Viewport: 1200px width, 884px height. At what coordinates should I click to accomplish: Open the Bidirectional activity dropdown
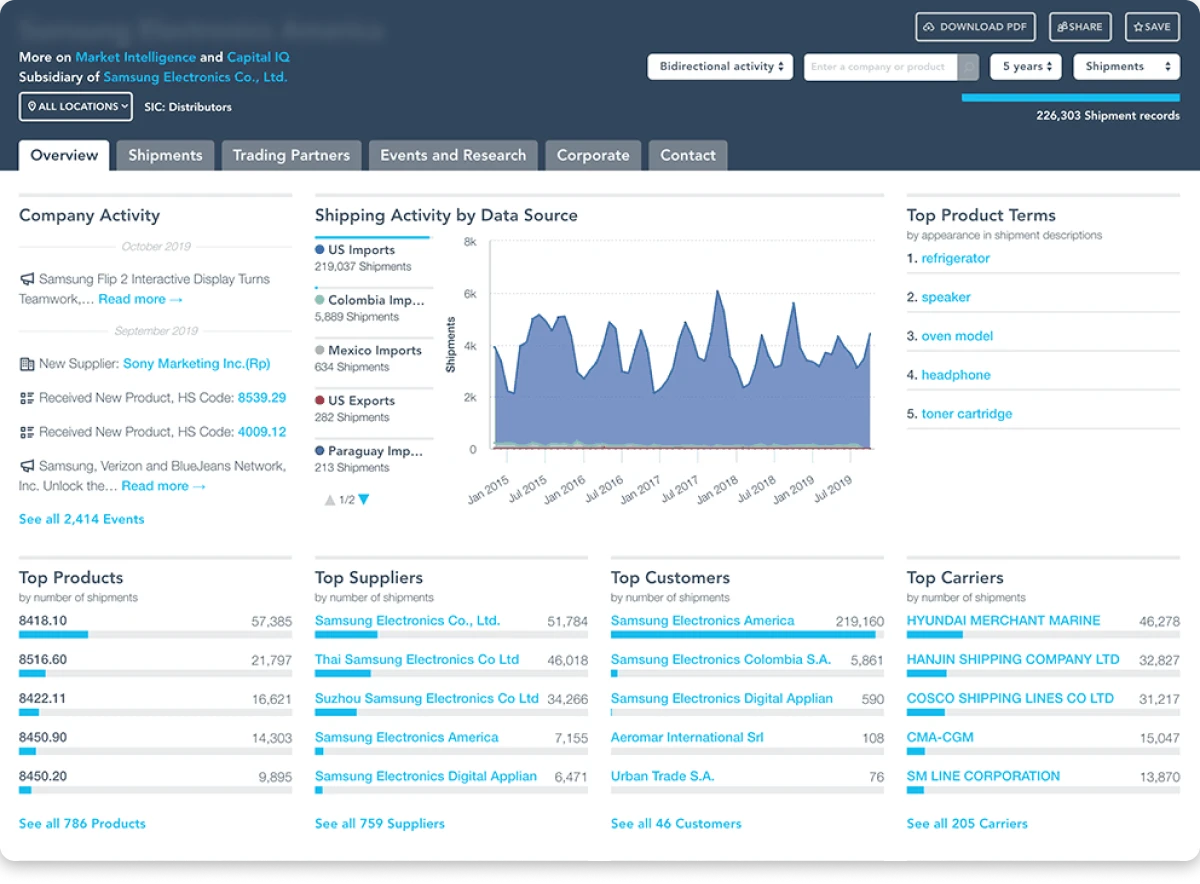(x=721, y=67)
